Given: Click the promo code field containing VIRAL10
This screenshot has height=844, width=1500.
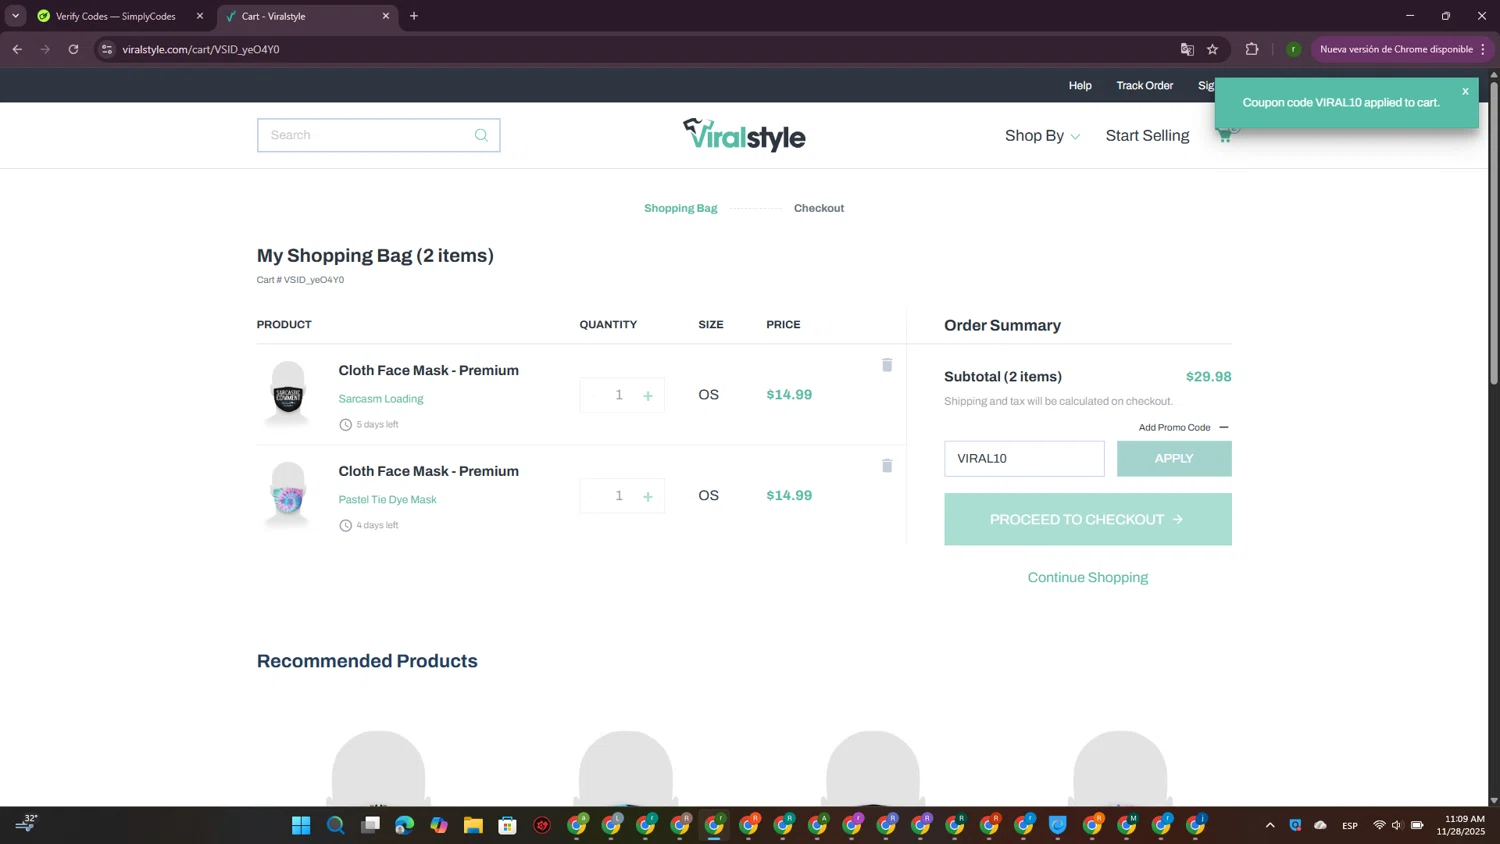Looking at the screenshot, I should (x=1024, y=459).
